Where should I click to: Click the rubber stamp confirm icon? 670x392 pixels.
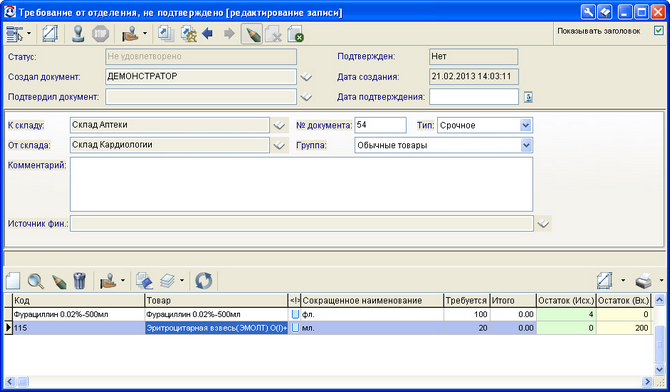pyautogui.click(x=78, y=34)
